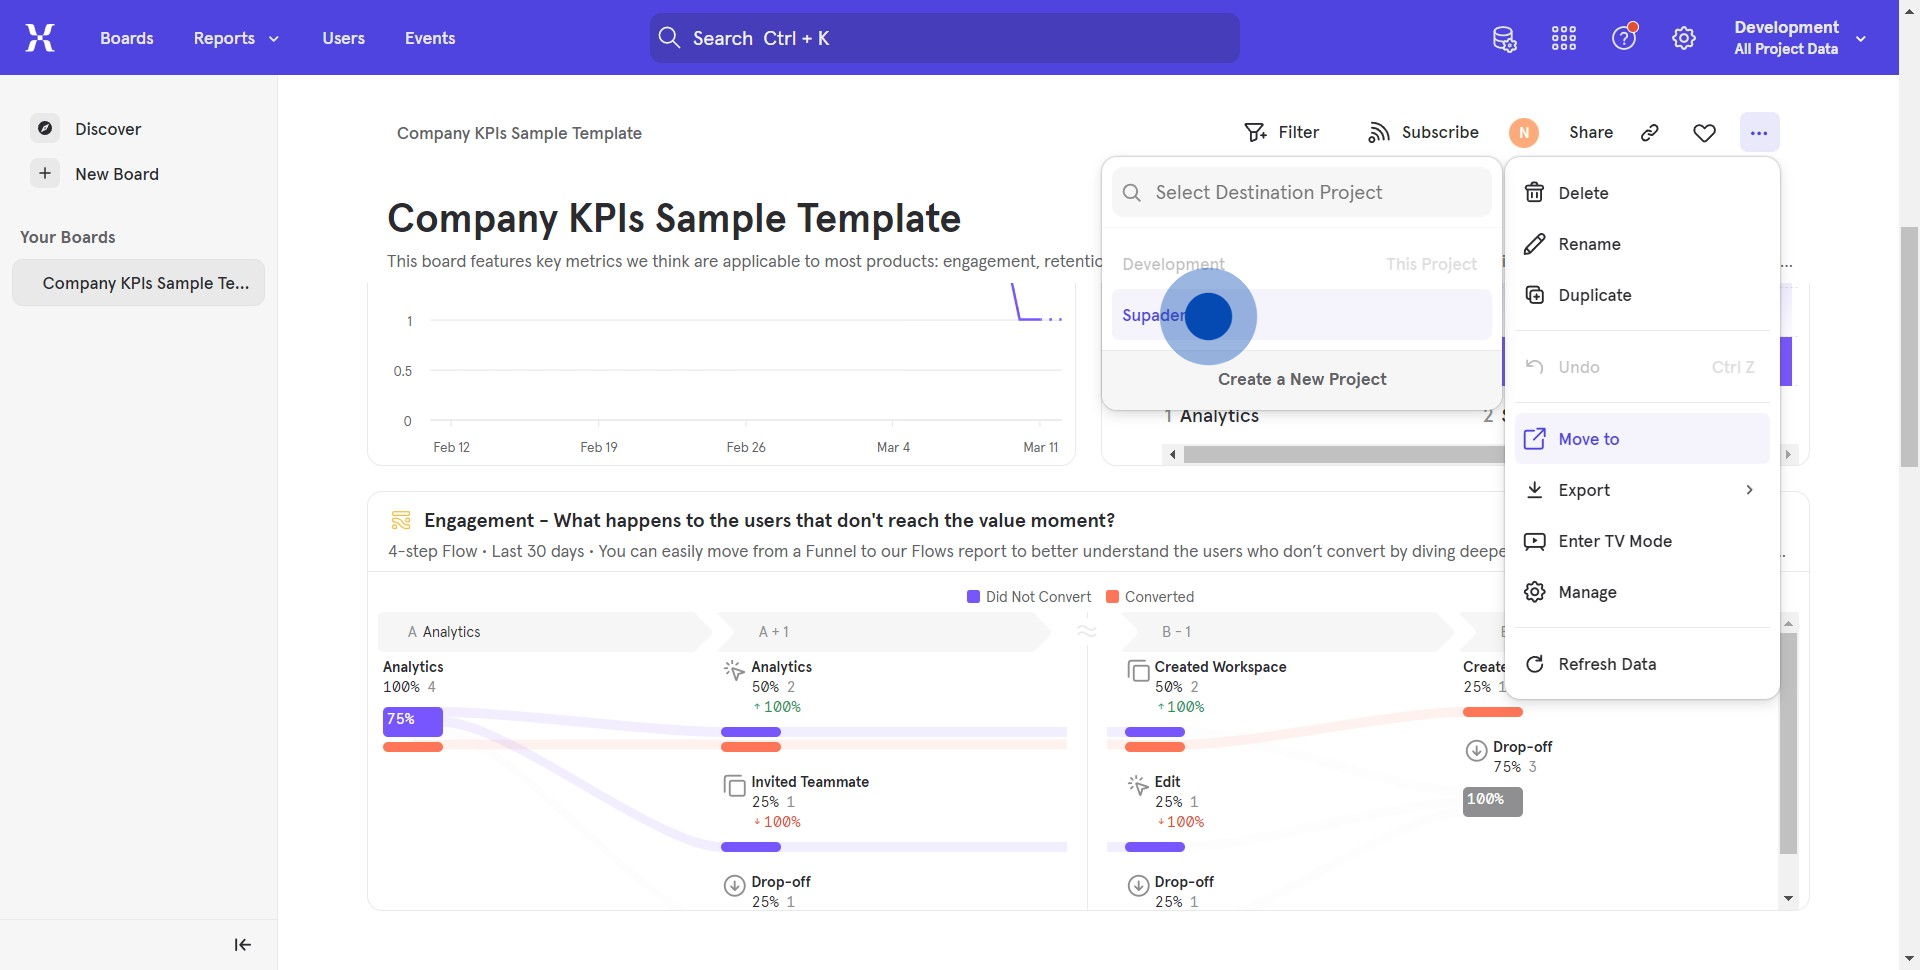
Task: Open the apps grid icon
Action: pyautogui.click(x=1564, y=39)
